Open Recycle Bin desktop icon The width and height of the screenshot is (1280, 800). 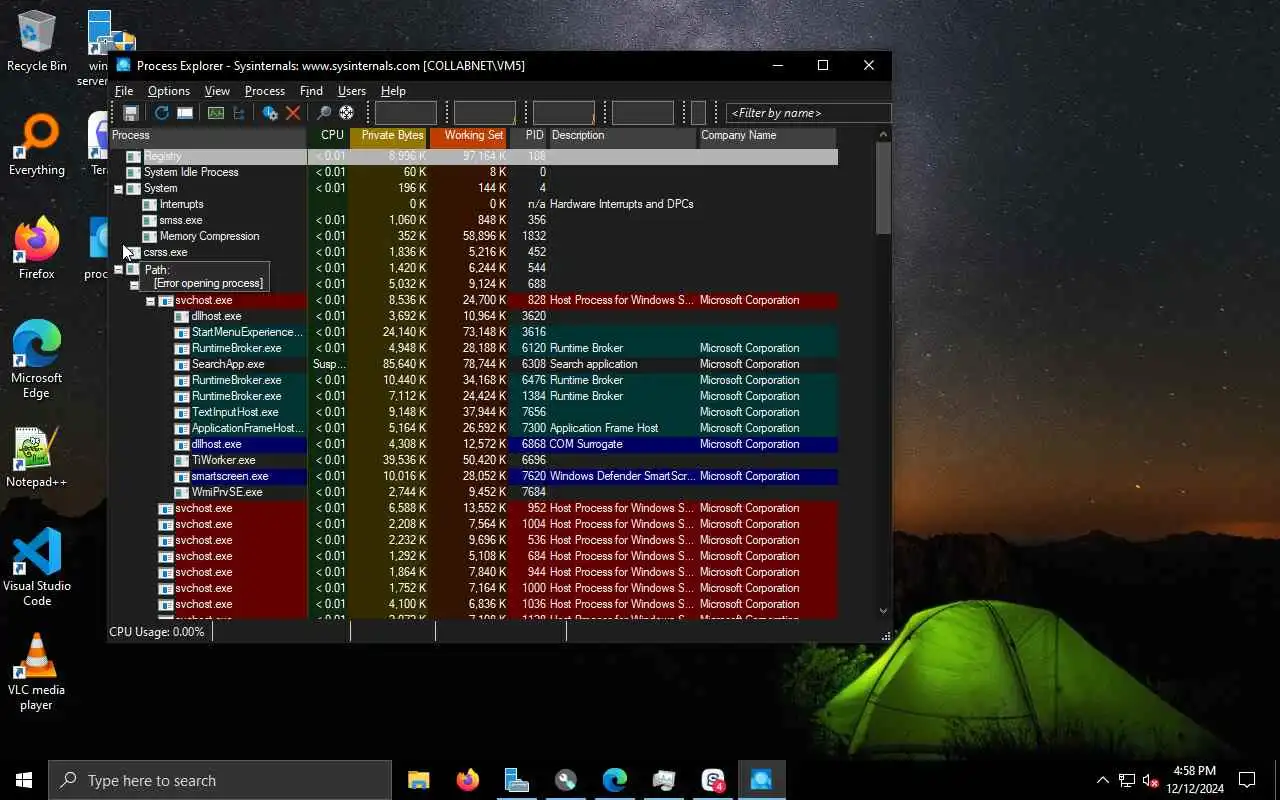(37, 42)
